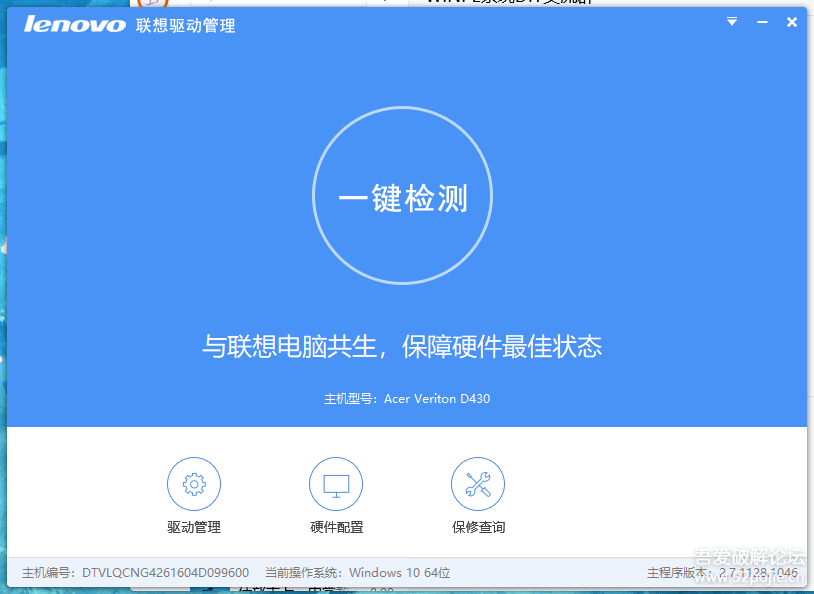814x594 pixels.
Task: Click the 驱动管理 text label
Action: (193, 527)
